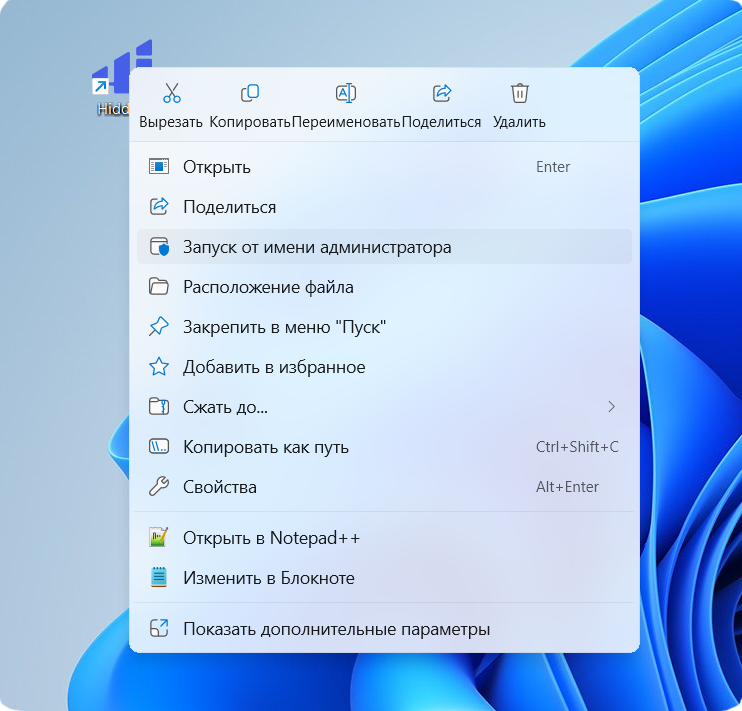Select Запуск от имени администратора

[317, 247]
